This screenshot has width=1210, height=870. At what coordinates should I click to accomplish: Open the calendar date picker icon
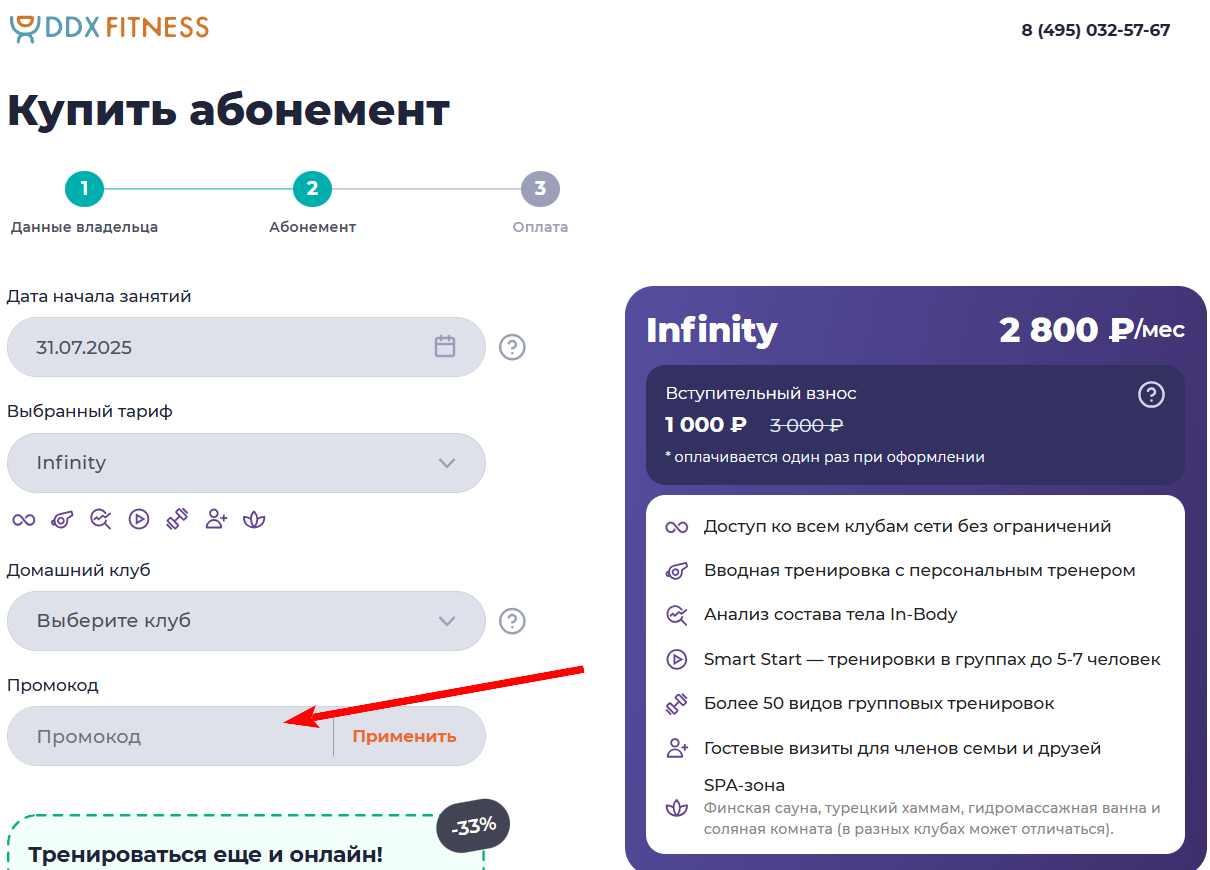click(445, 347)
